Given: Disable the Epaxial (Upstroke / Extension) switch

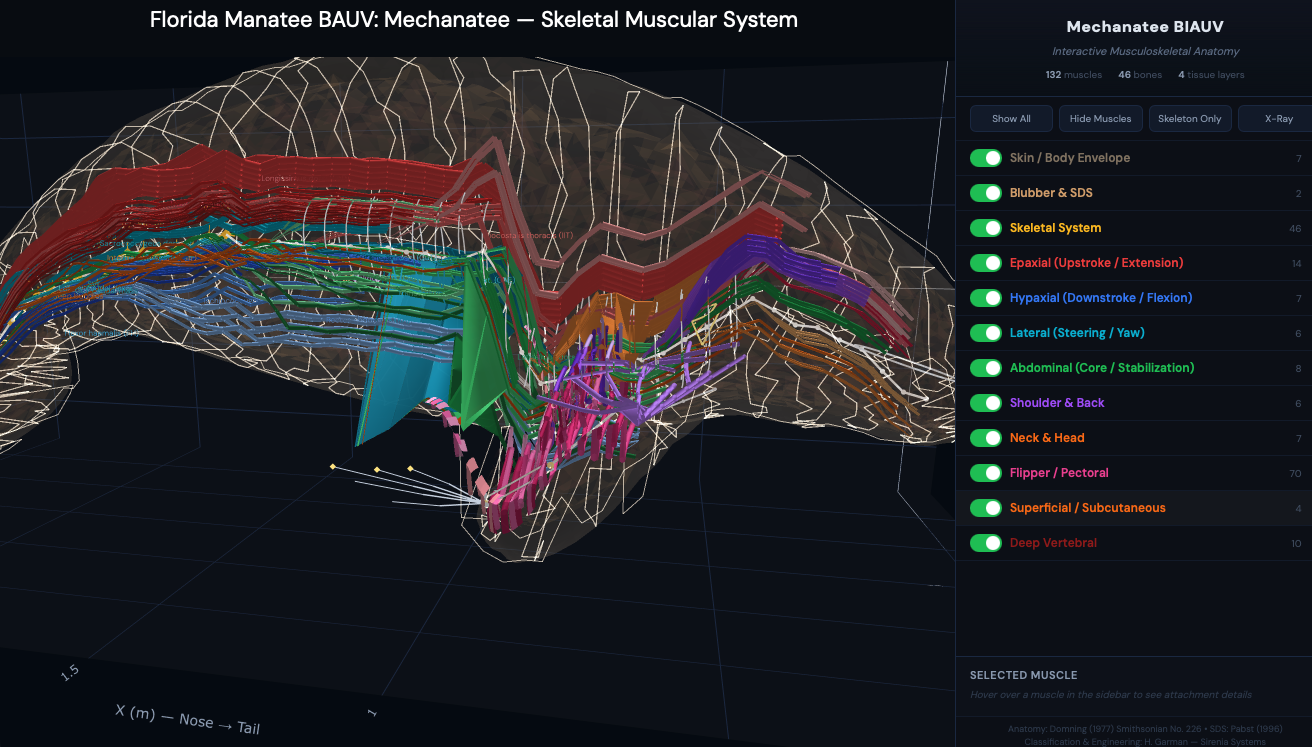Looking at the screenshot, I should (986, 263).
